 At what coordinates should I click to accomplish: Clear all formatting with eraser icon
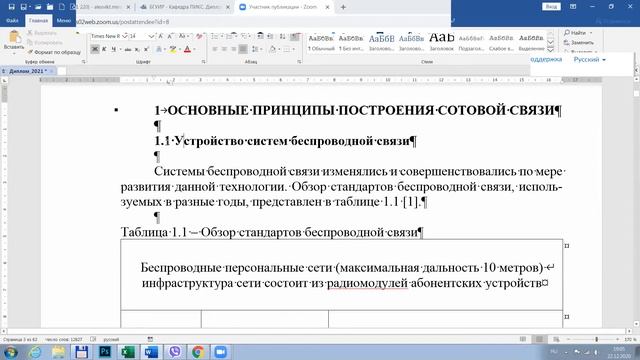click(x=199, y=36)
